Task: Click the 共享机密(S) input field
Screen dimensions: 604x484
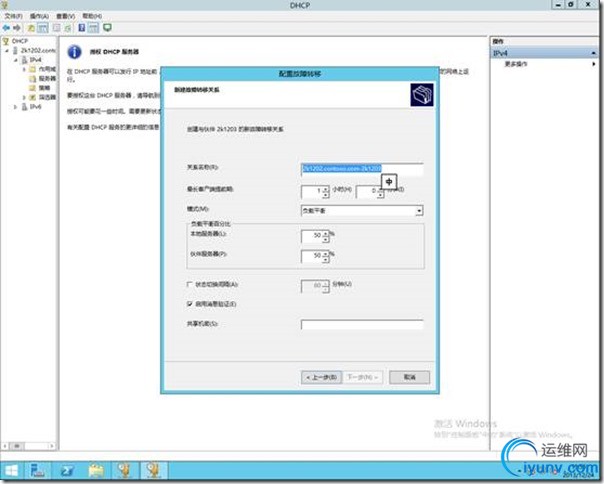Action: tap(362, 324)
